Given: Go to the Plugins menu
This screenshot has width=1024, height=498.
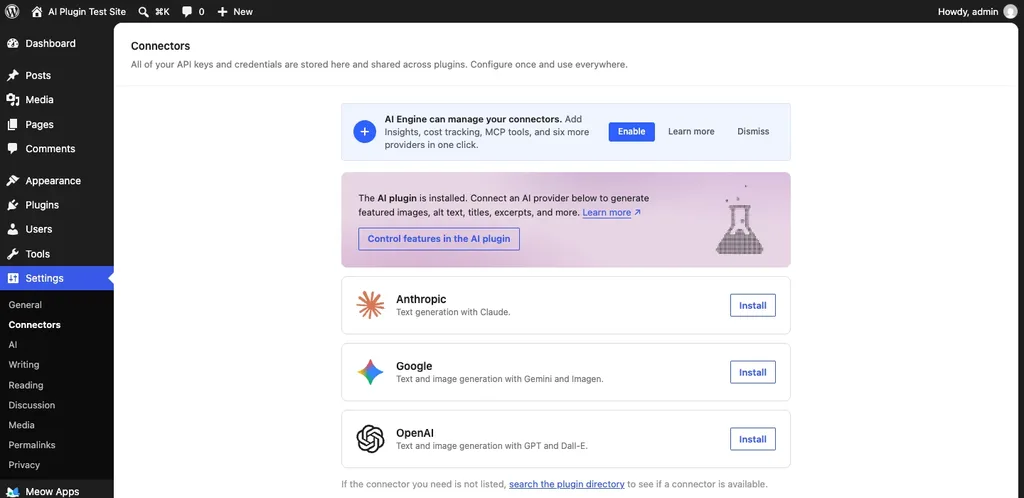Looking at the screenshot, I should pos(57,205).
